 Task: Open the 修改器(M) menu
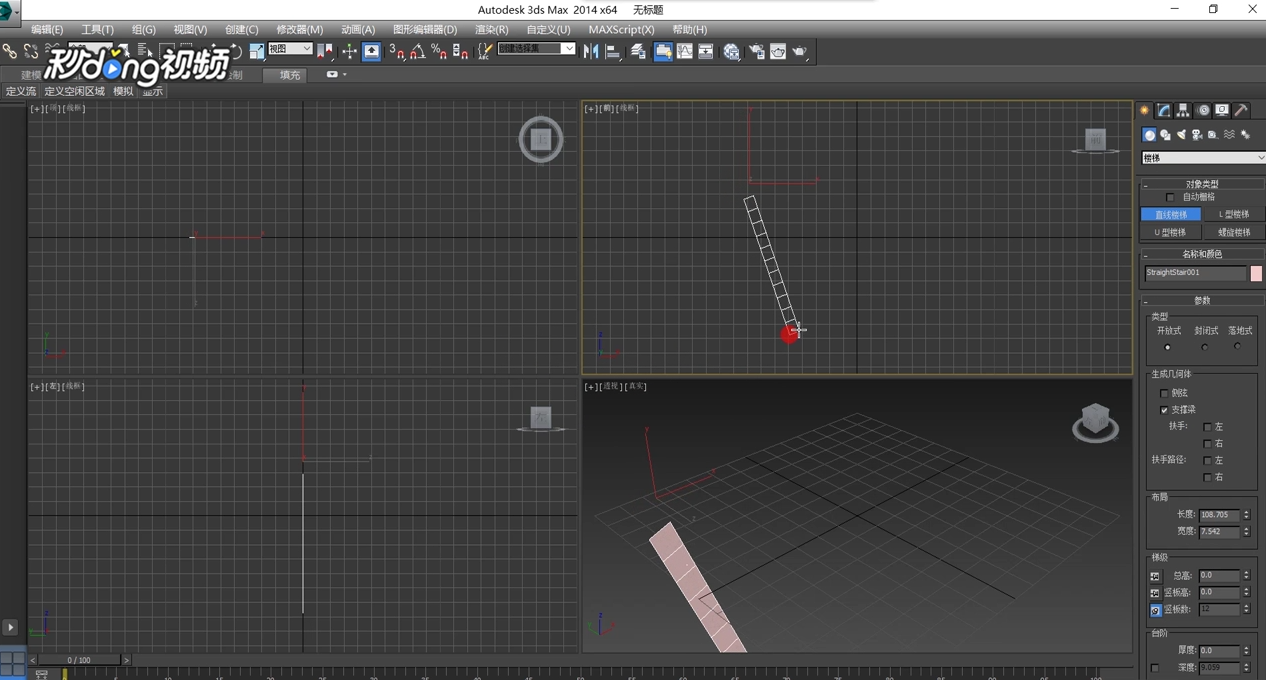[299, 30]
